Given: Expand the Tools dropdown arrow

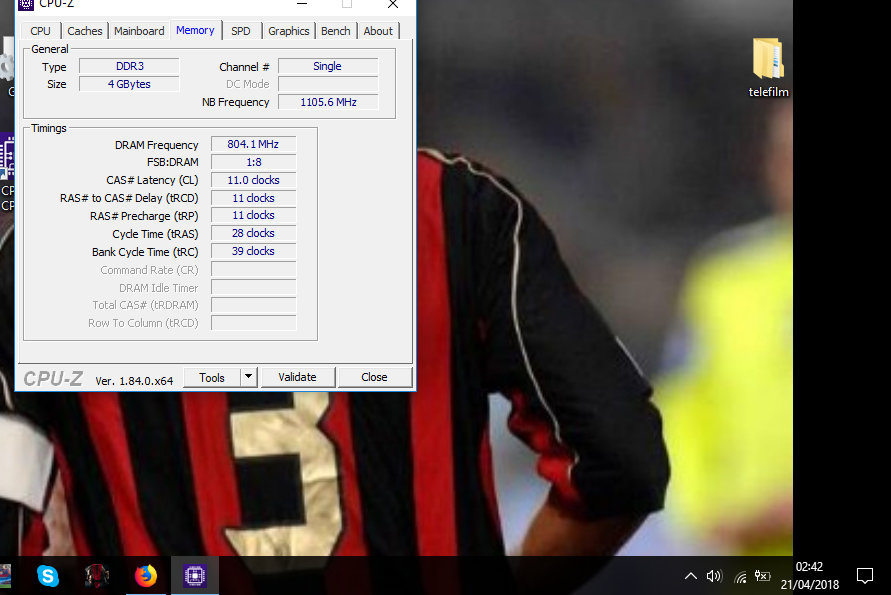Looking at the screenshot, I should [x=249, y=377].
